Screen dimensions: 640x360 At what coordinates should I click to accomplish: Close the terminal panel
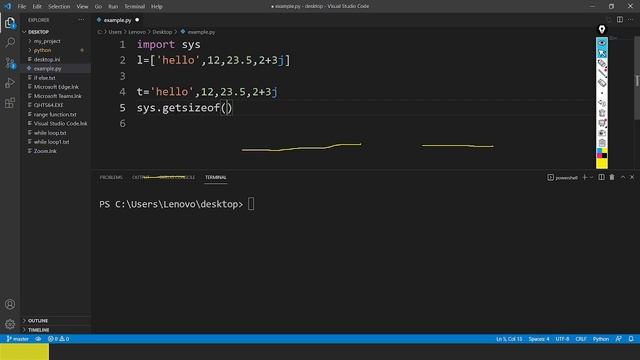(x=632, y=177)
